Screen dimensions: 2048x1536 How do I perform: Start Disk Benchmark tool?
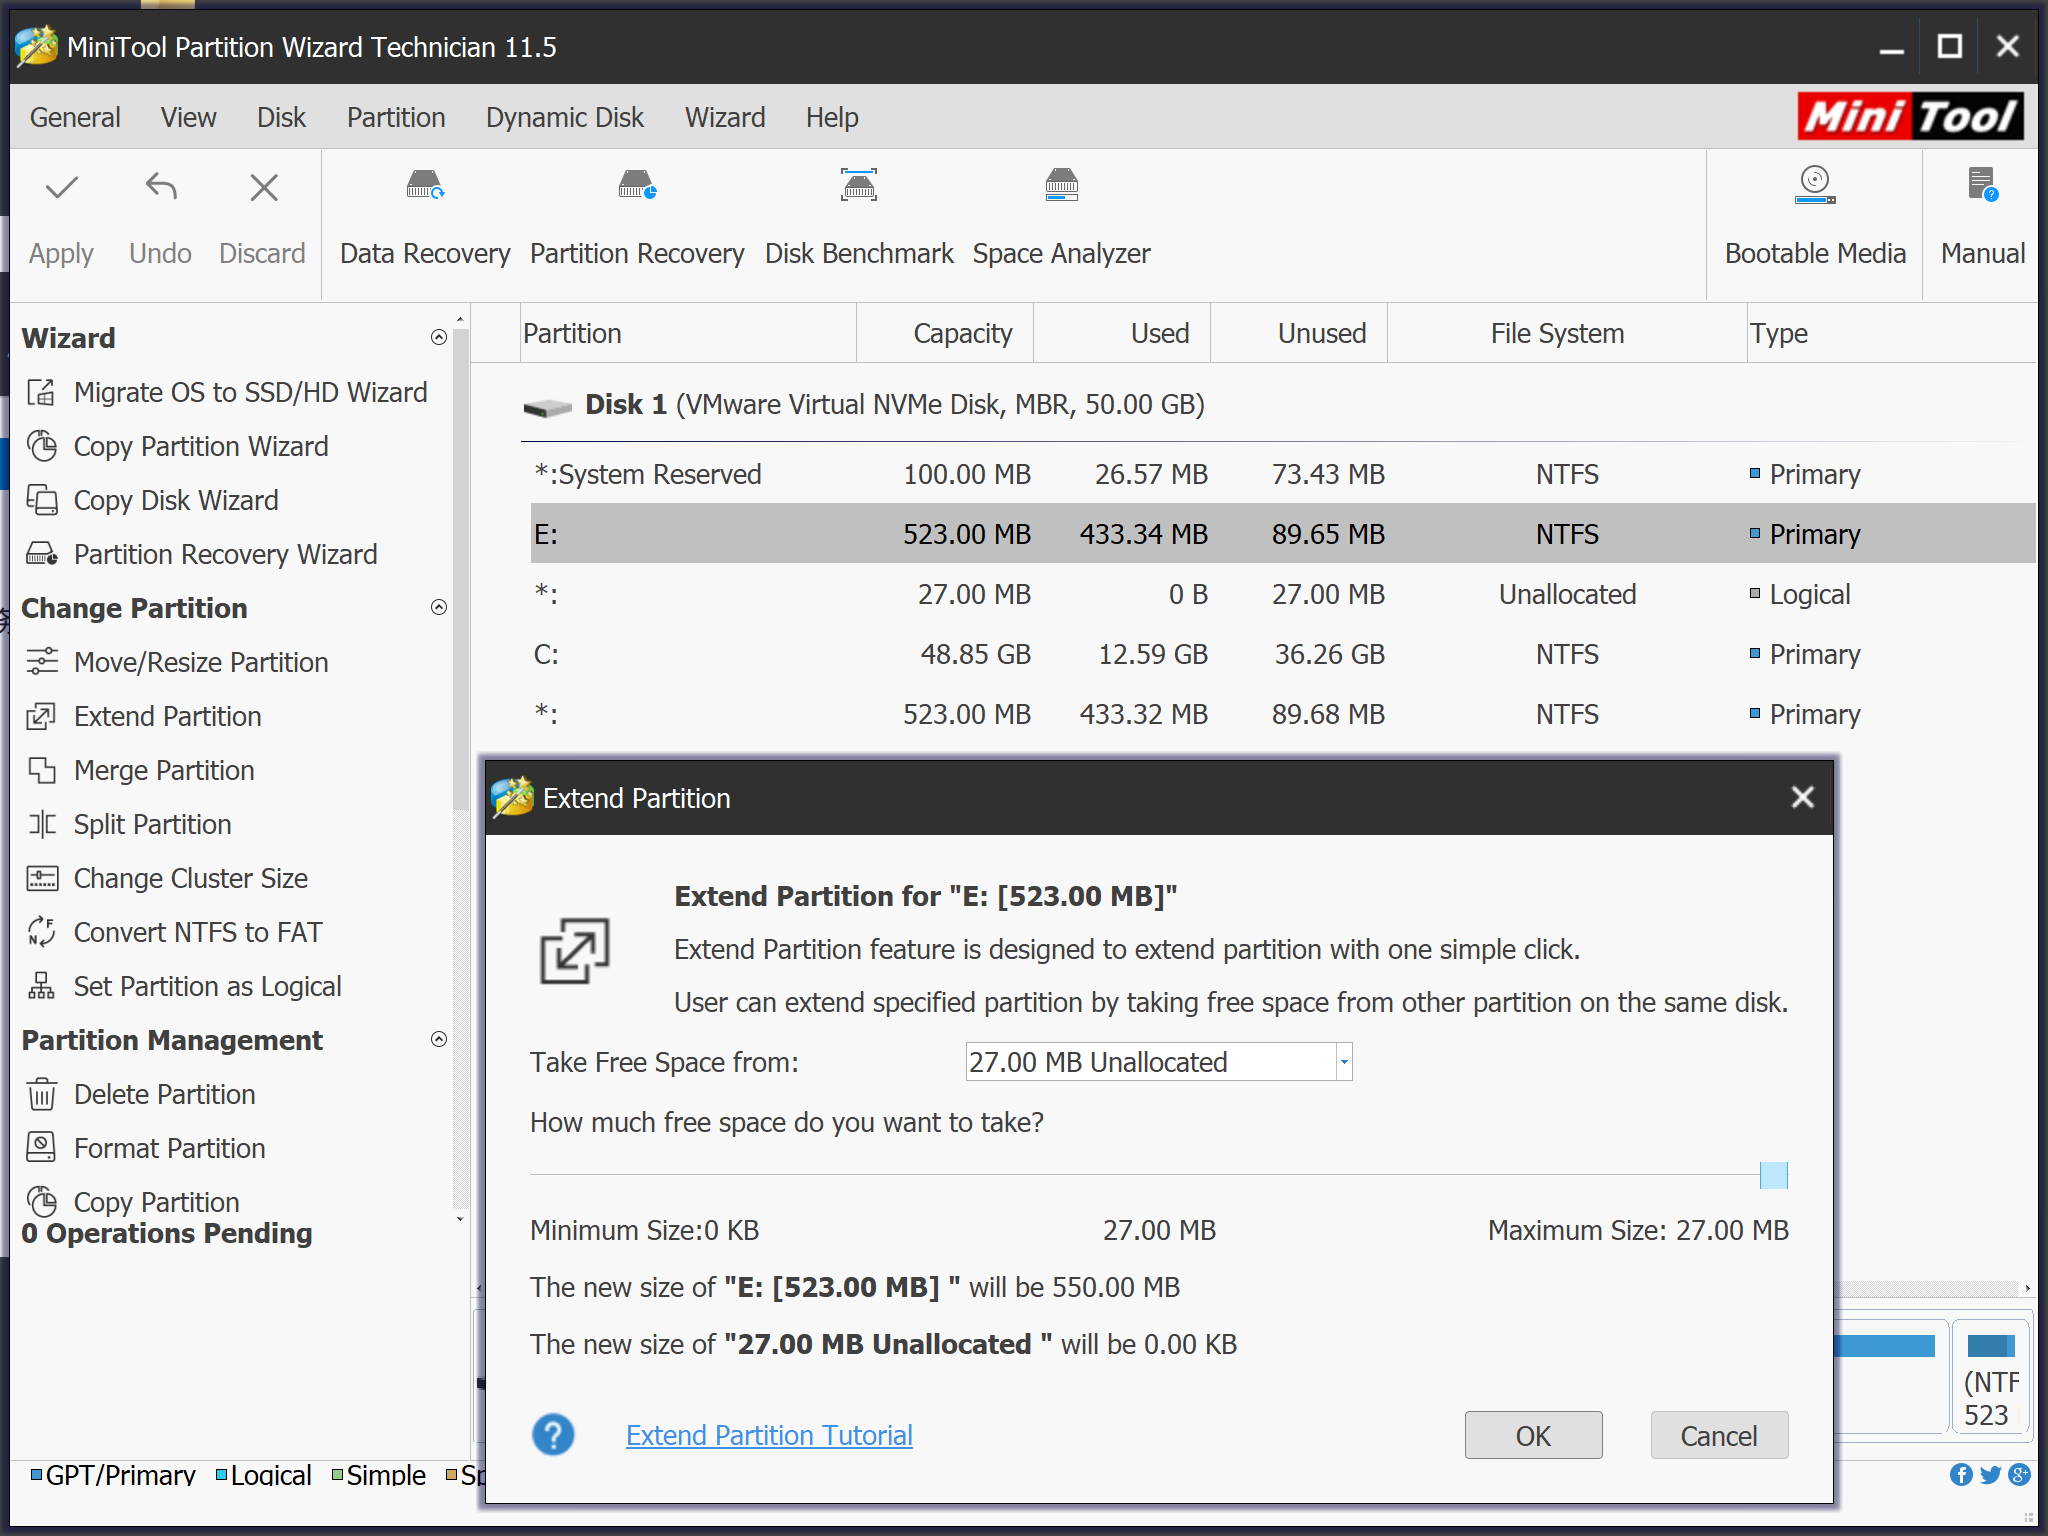(x=859, y=219)
